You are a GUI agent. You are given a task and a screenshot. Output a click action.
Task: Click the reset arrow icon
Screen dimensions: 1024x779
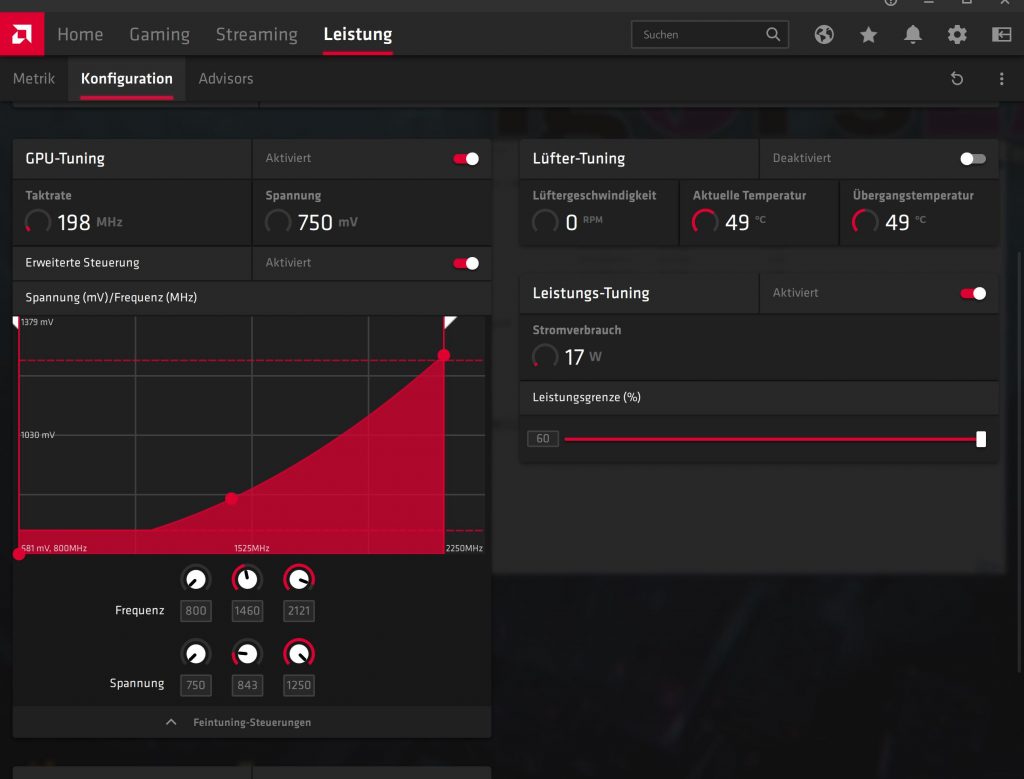957,79
